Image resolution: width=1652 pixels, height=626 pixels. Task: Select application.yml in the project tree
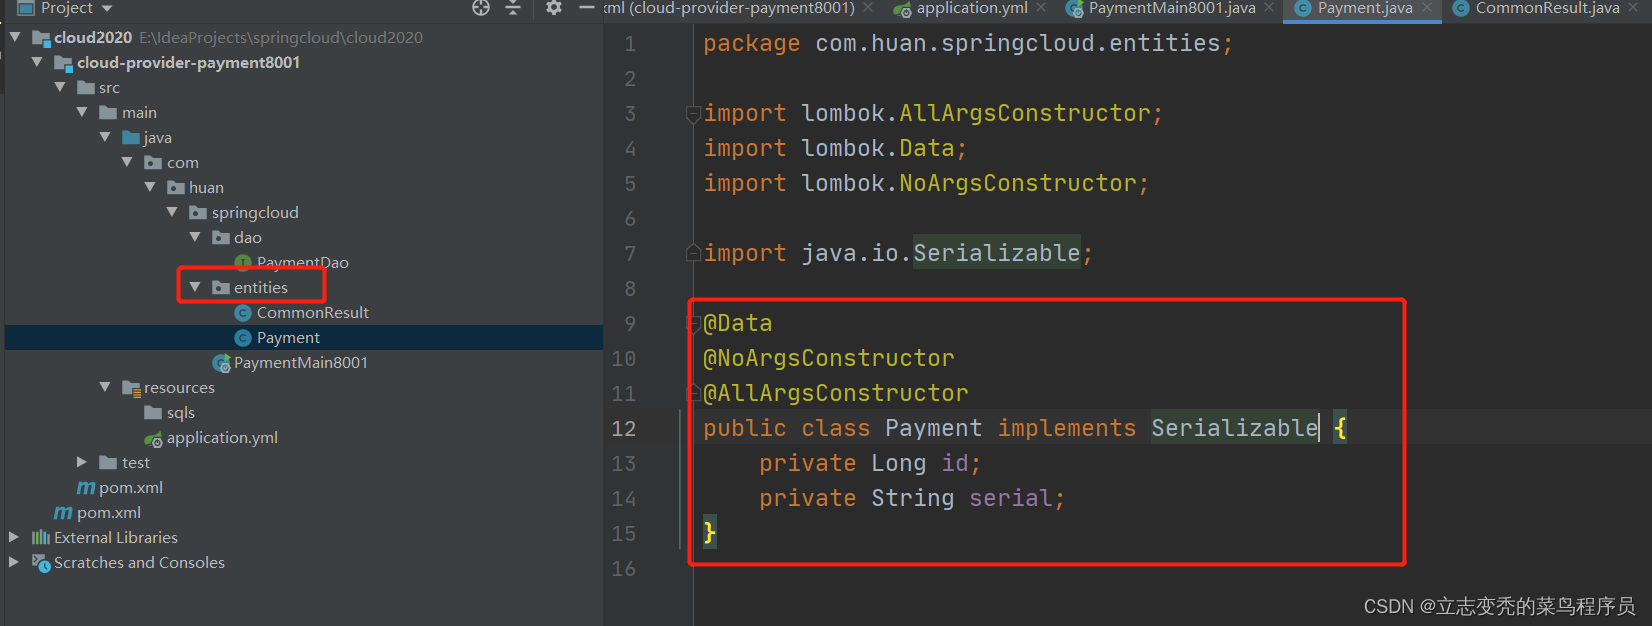pos(222,438)
